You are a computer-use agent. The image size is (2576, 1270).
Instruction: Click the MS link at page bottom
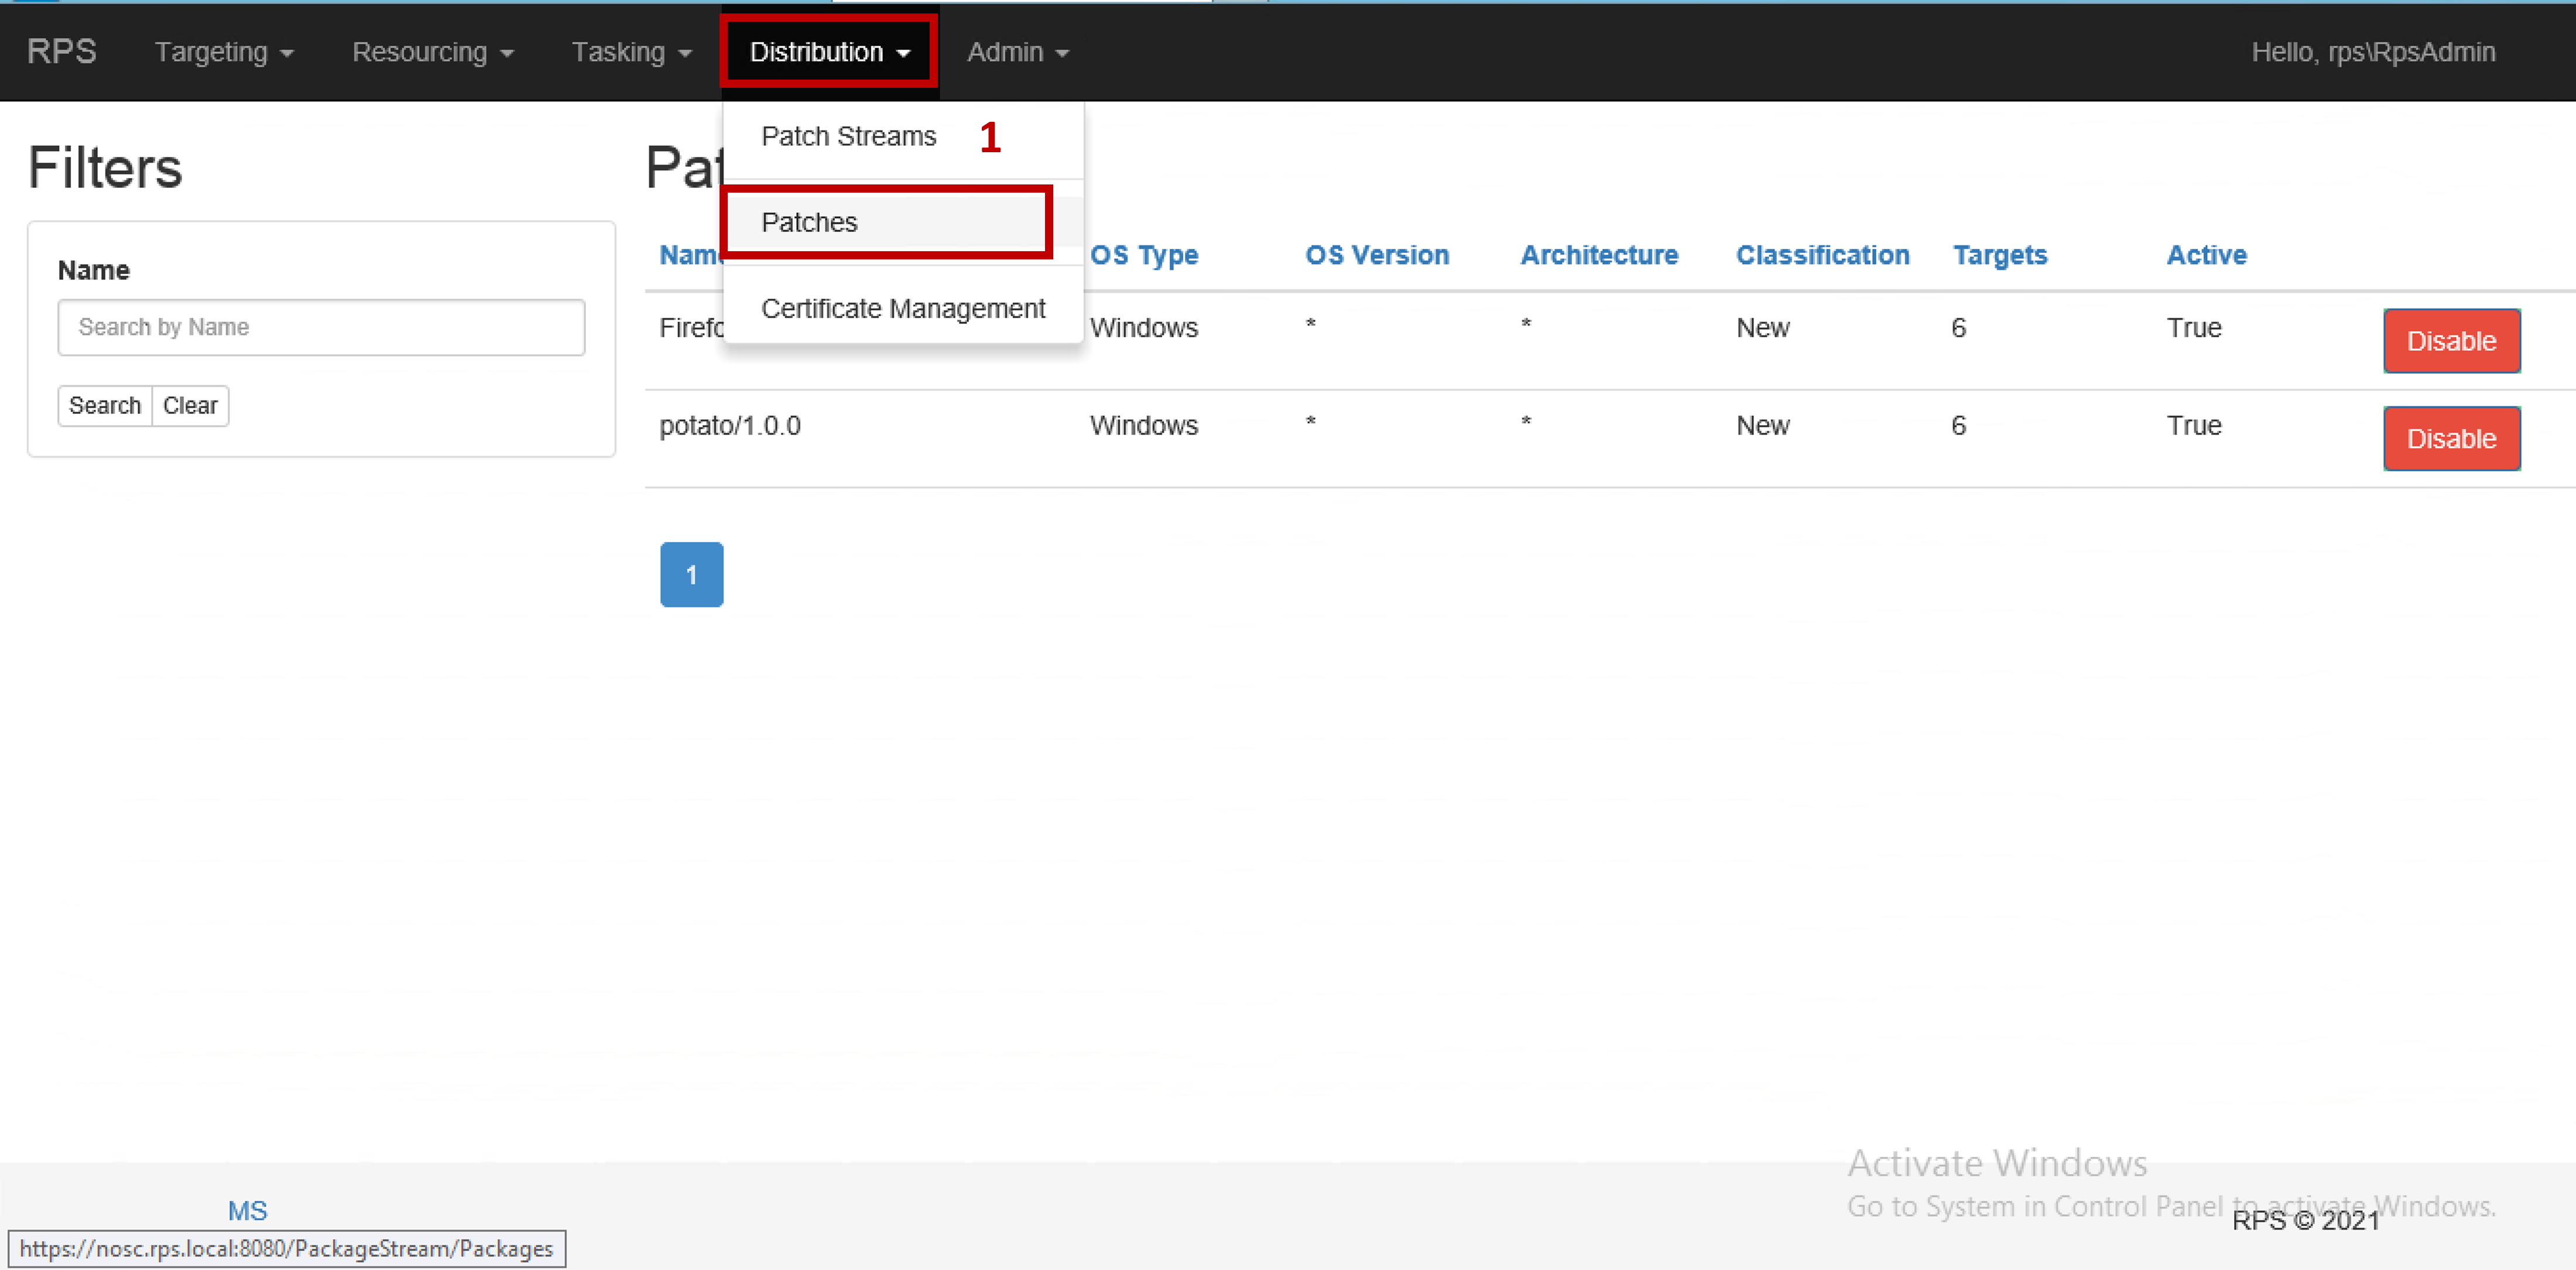point(247,1210)
